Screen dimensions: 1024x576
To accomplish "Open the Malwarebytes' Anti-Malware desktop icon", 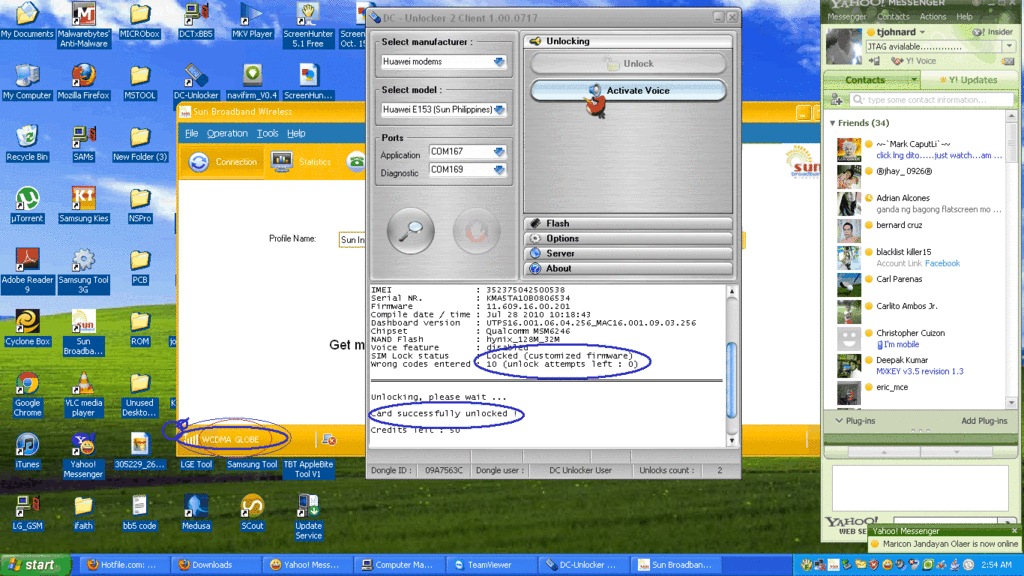I will (x=84, y=25).
